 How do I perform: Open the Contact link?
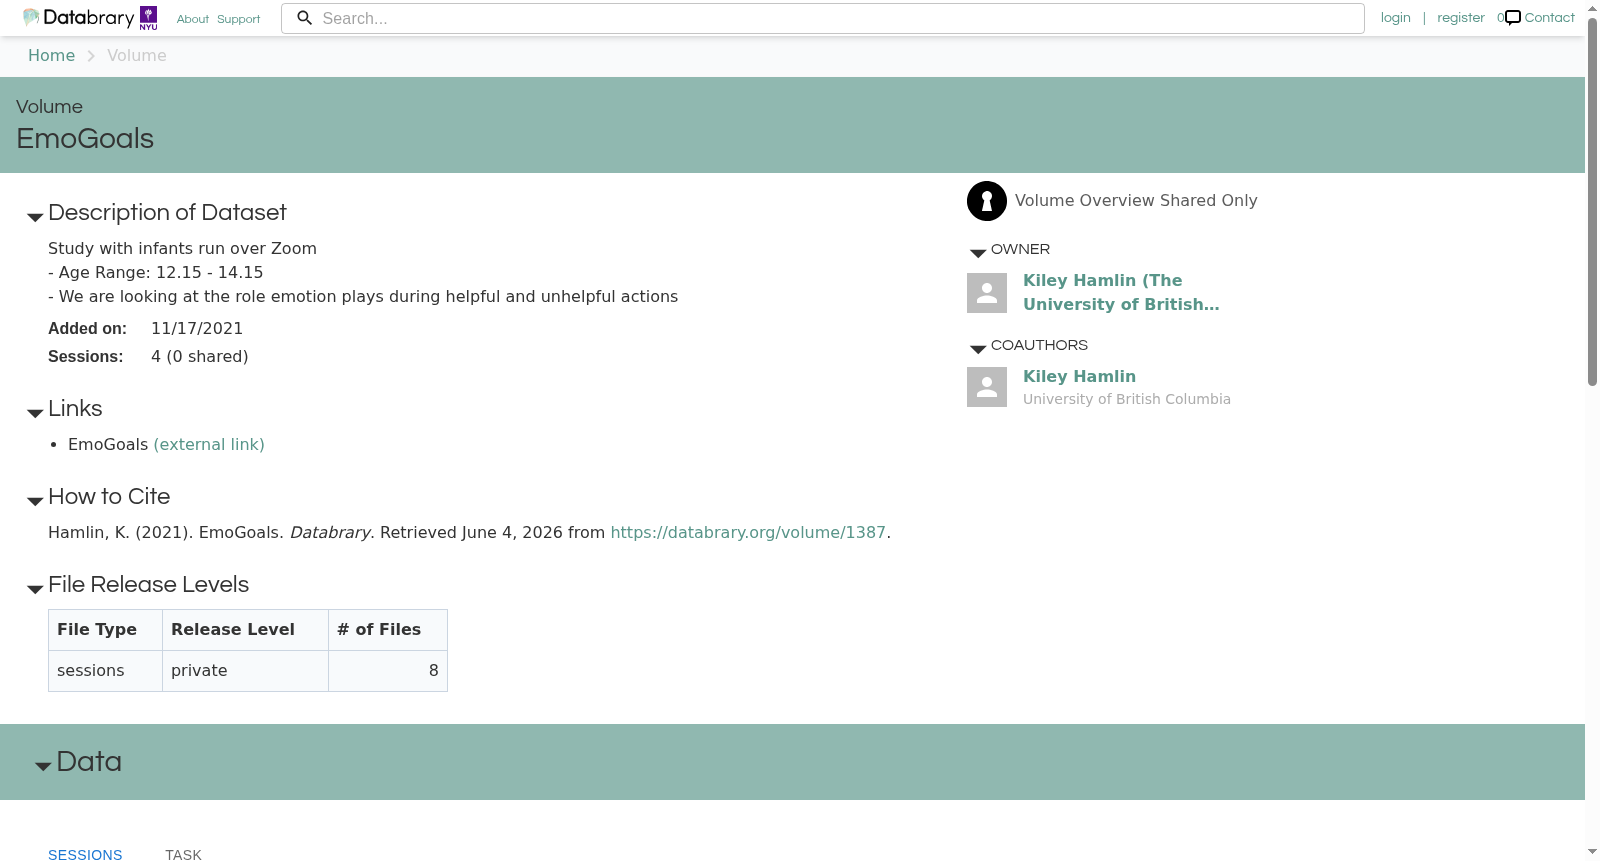1549,18
